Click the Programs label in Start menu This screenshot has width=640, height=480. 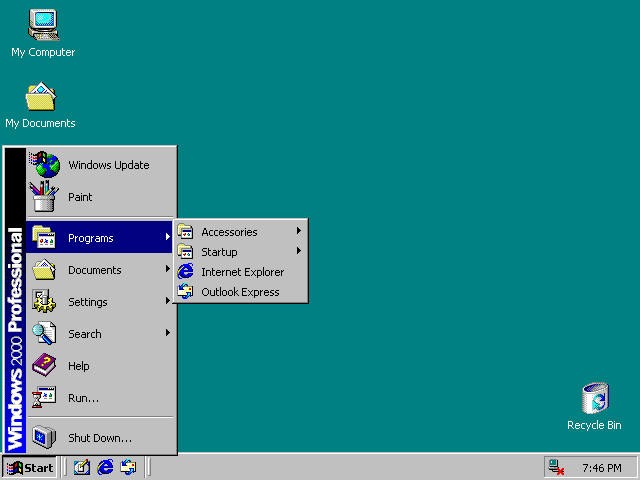click(91, 238)
